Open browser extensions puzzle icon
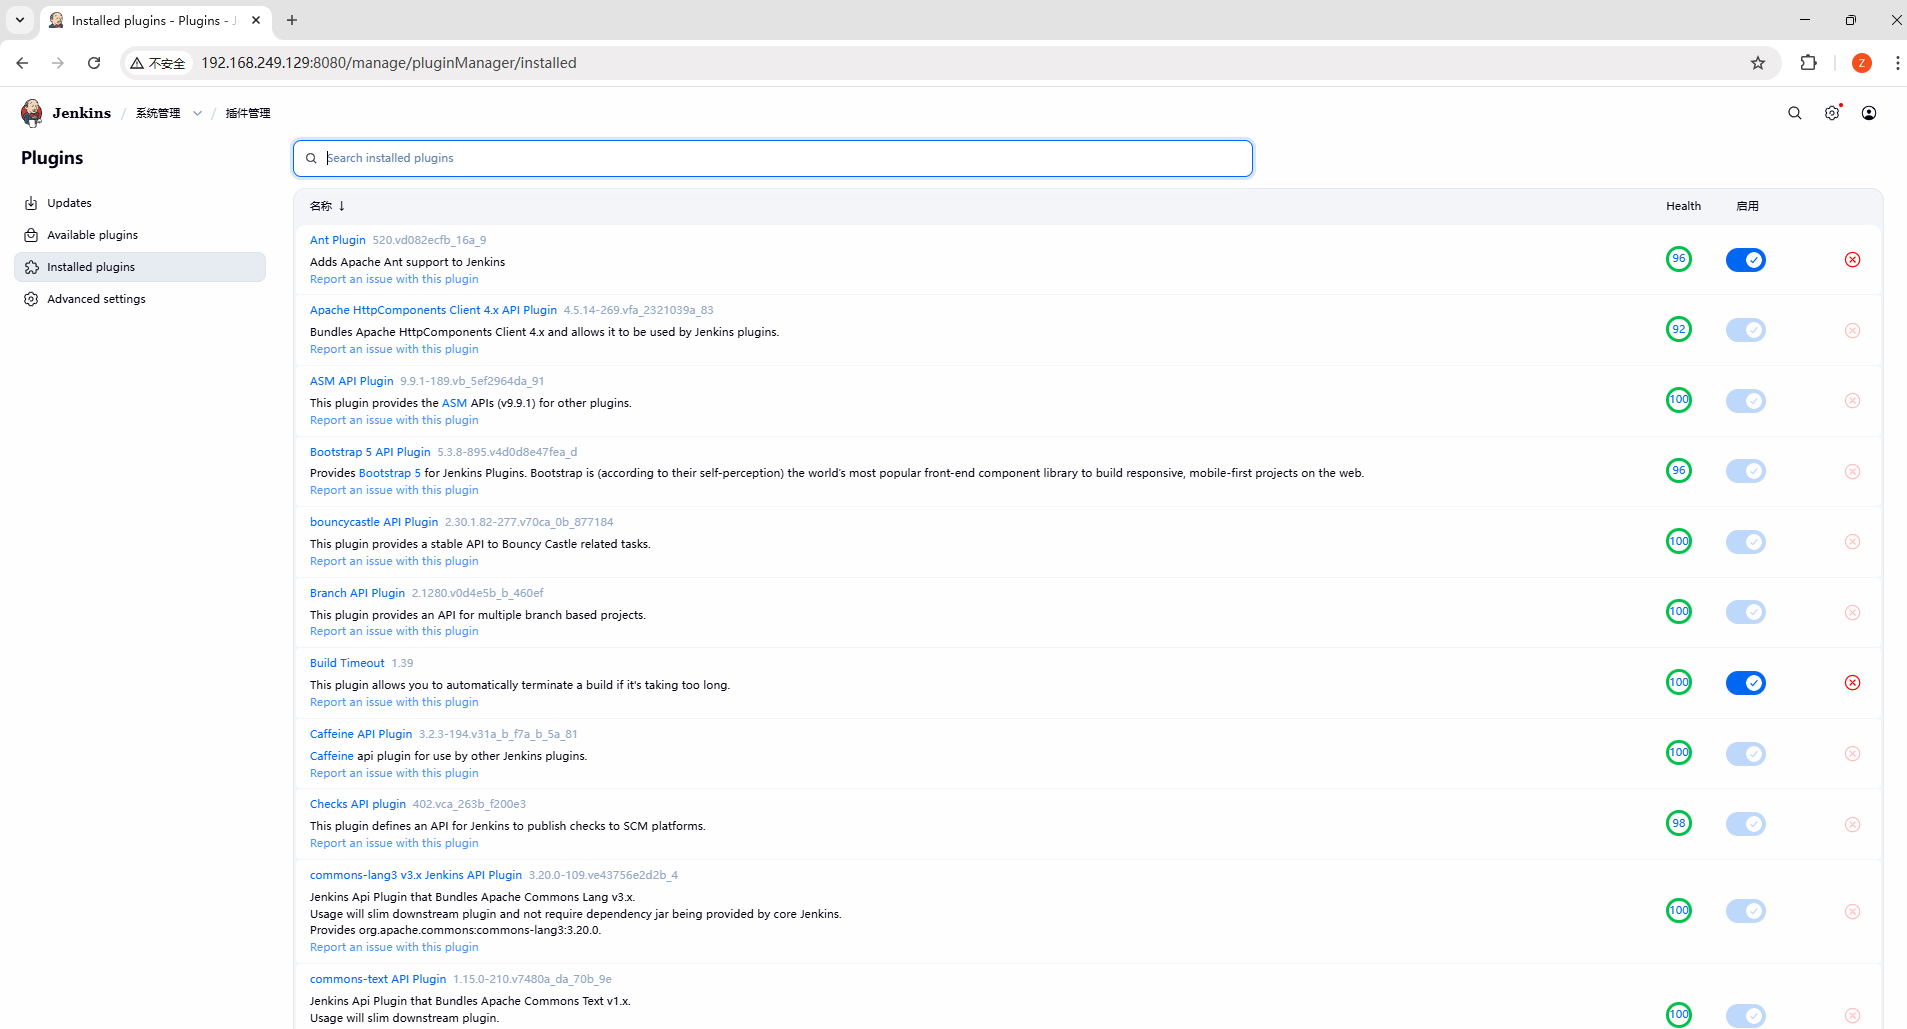1907x1029 pixels. coord(1808,63)
